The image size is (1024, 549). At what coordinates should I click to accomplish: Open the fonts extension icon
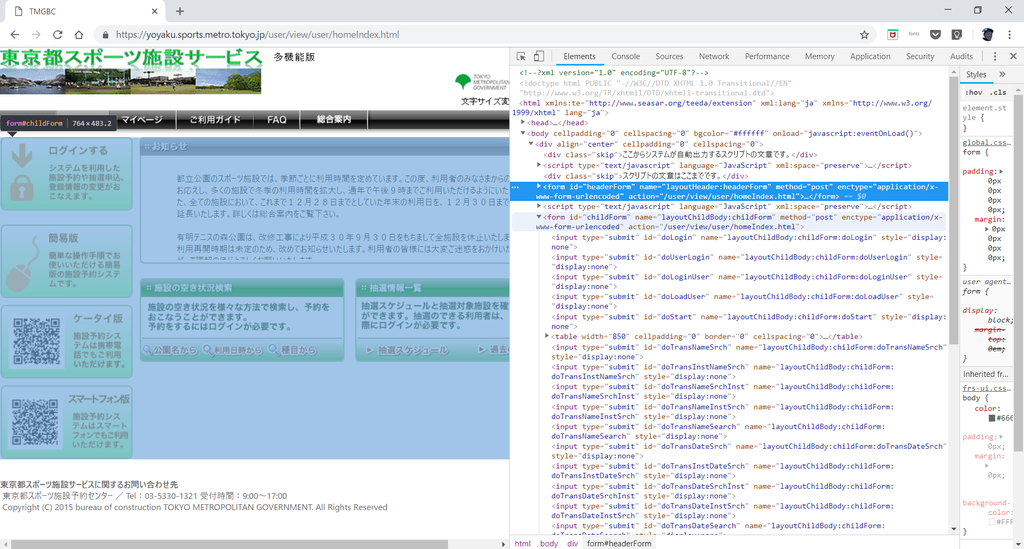coord(914,35)
